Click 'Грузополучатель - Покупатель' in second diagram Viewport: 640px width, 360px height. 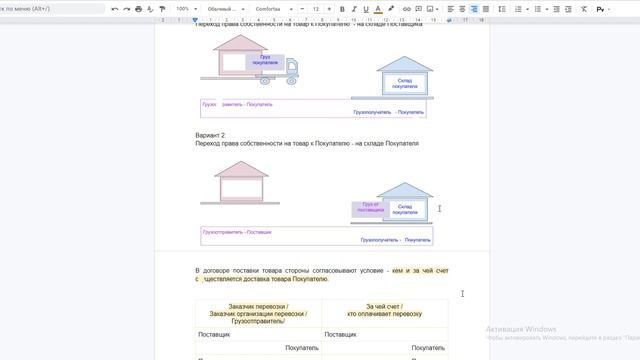(x=395, y=240)
